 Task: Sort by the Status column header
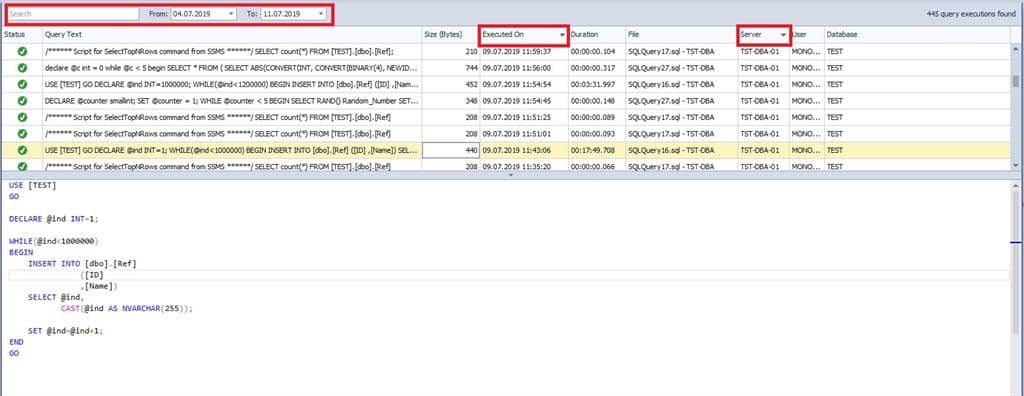tap(22, 35)
